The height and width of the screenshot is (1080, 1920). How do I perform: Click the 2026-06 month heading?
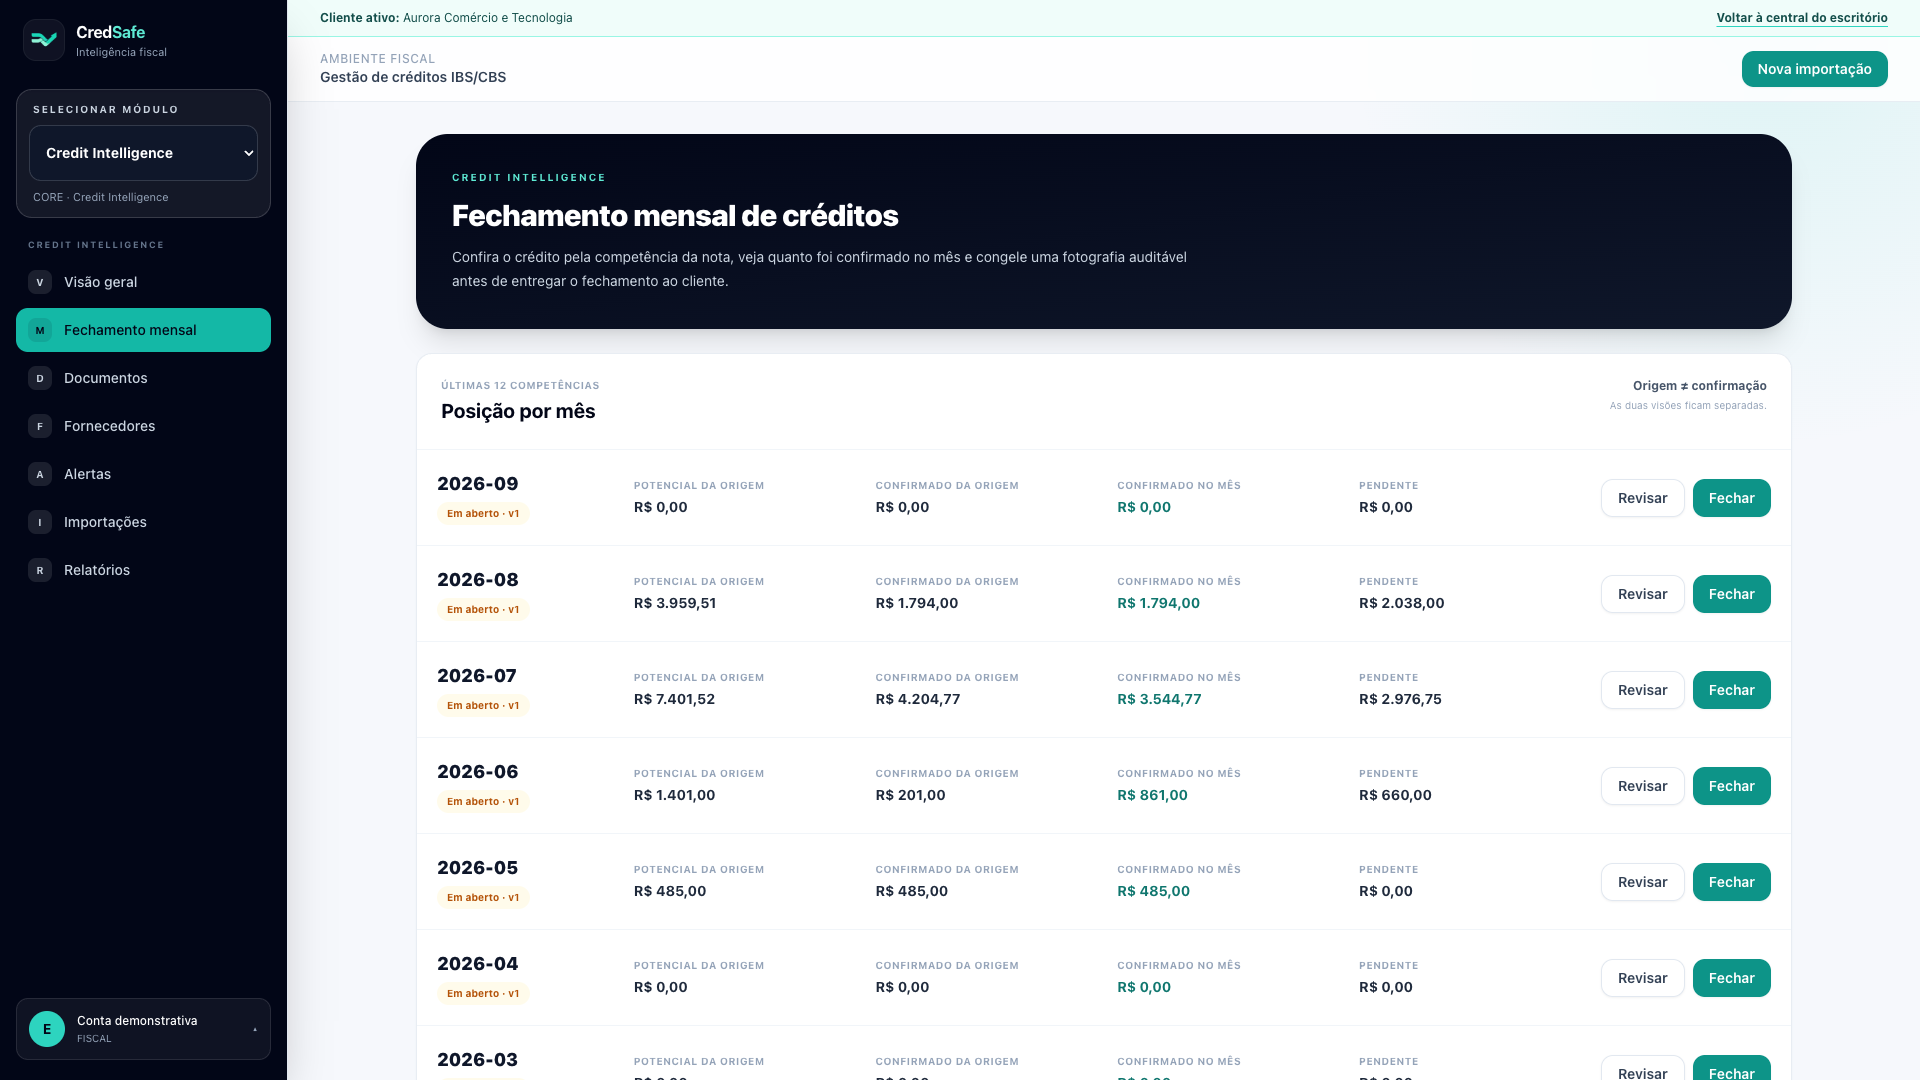click(478, 772)
